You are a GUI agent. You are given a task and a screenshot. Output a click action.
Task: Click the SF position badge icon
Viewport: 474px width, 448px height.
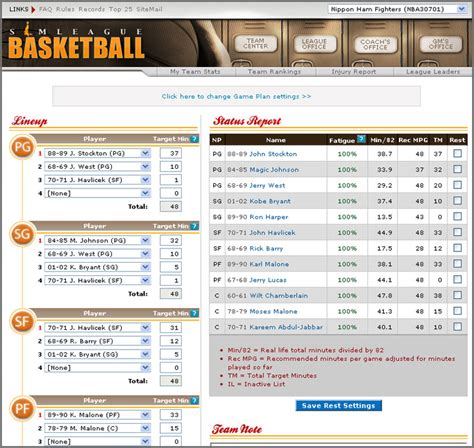pos(22,322)
